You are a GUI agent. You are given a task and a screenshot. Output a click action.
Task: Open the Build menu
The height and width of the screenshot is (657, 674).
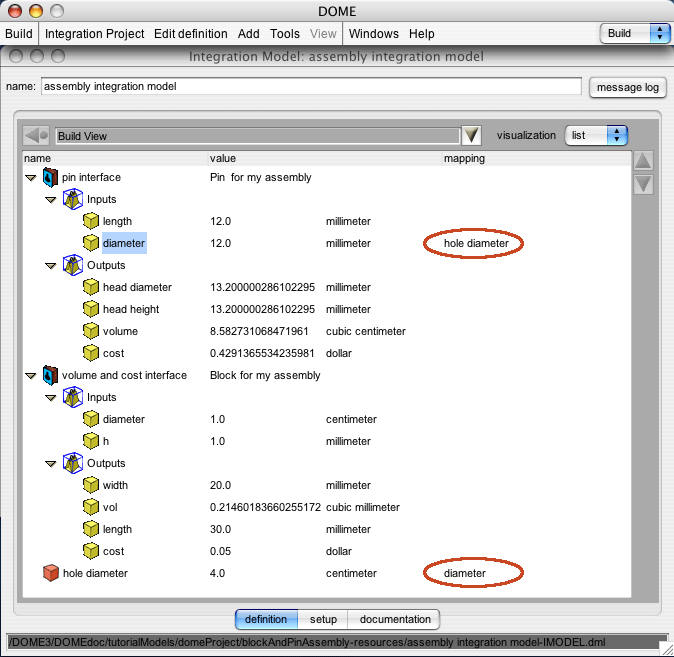(18, 34)
